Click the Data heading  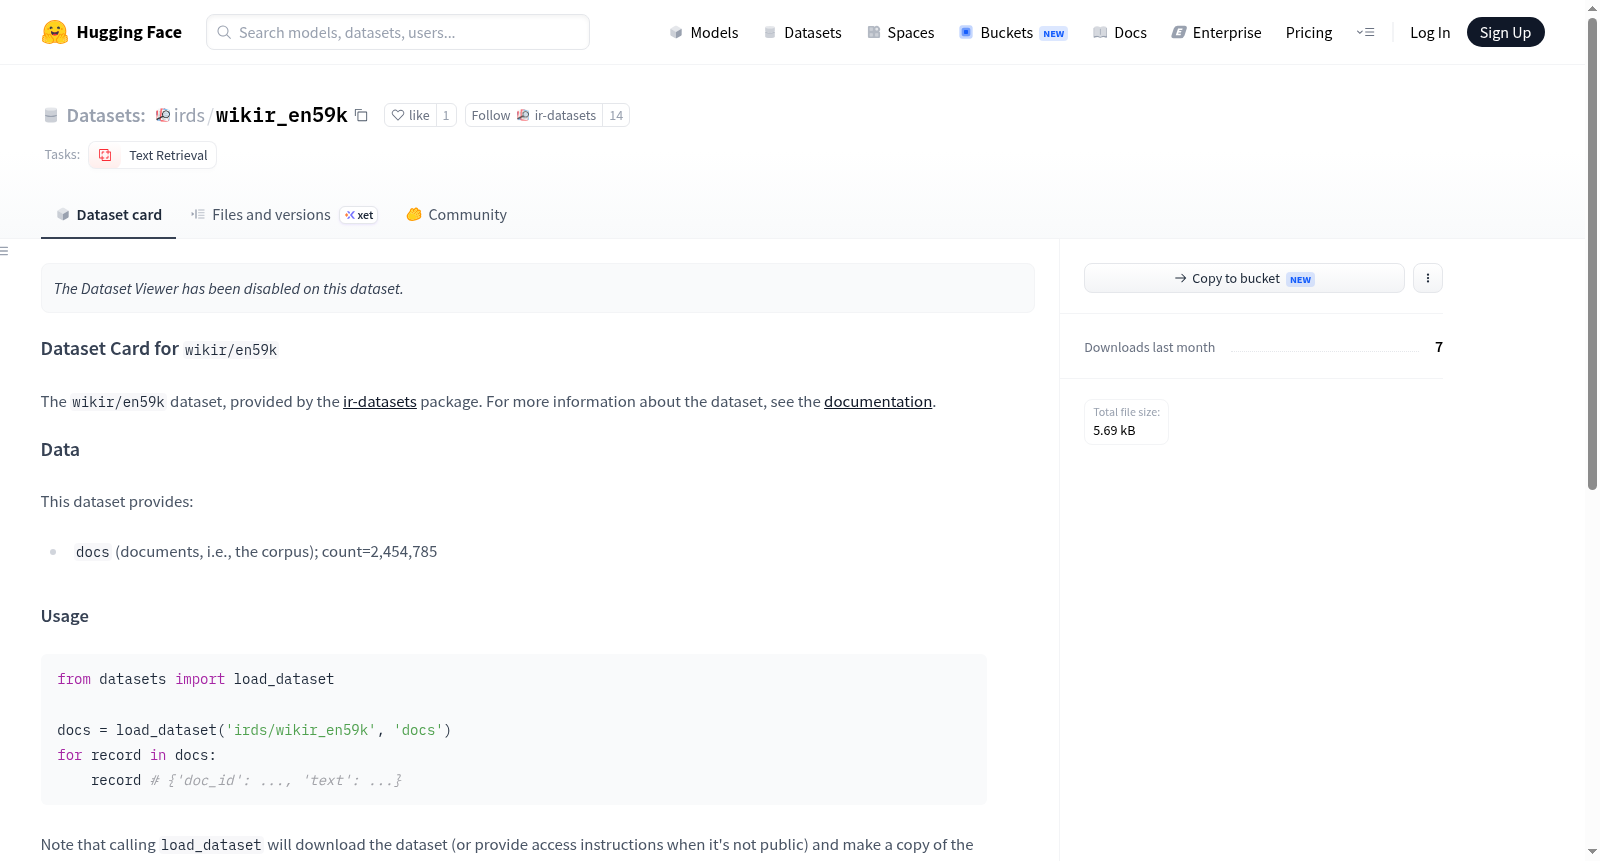tap(60, 449)
